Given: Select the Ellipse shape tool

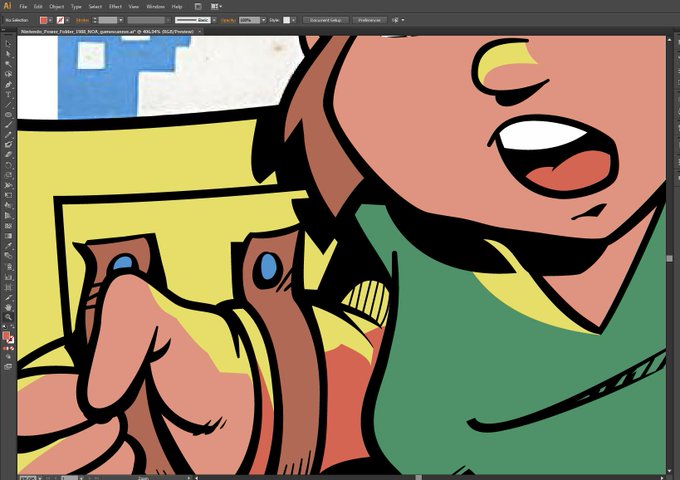Looking at the screenshot, I should 8,115.
